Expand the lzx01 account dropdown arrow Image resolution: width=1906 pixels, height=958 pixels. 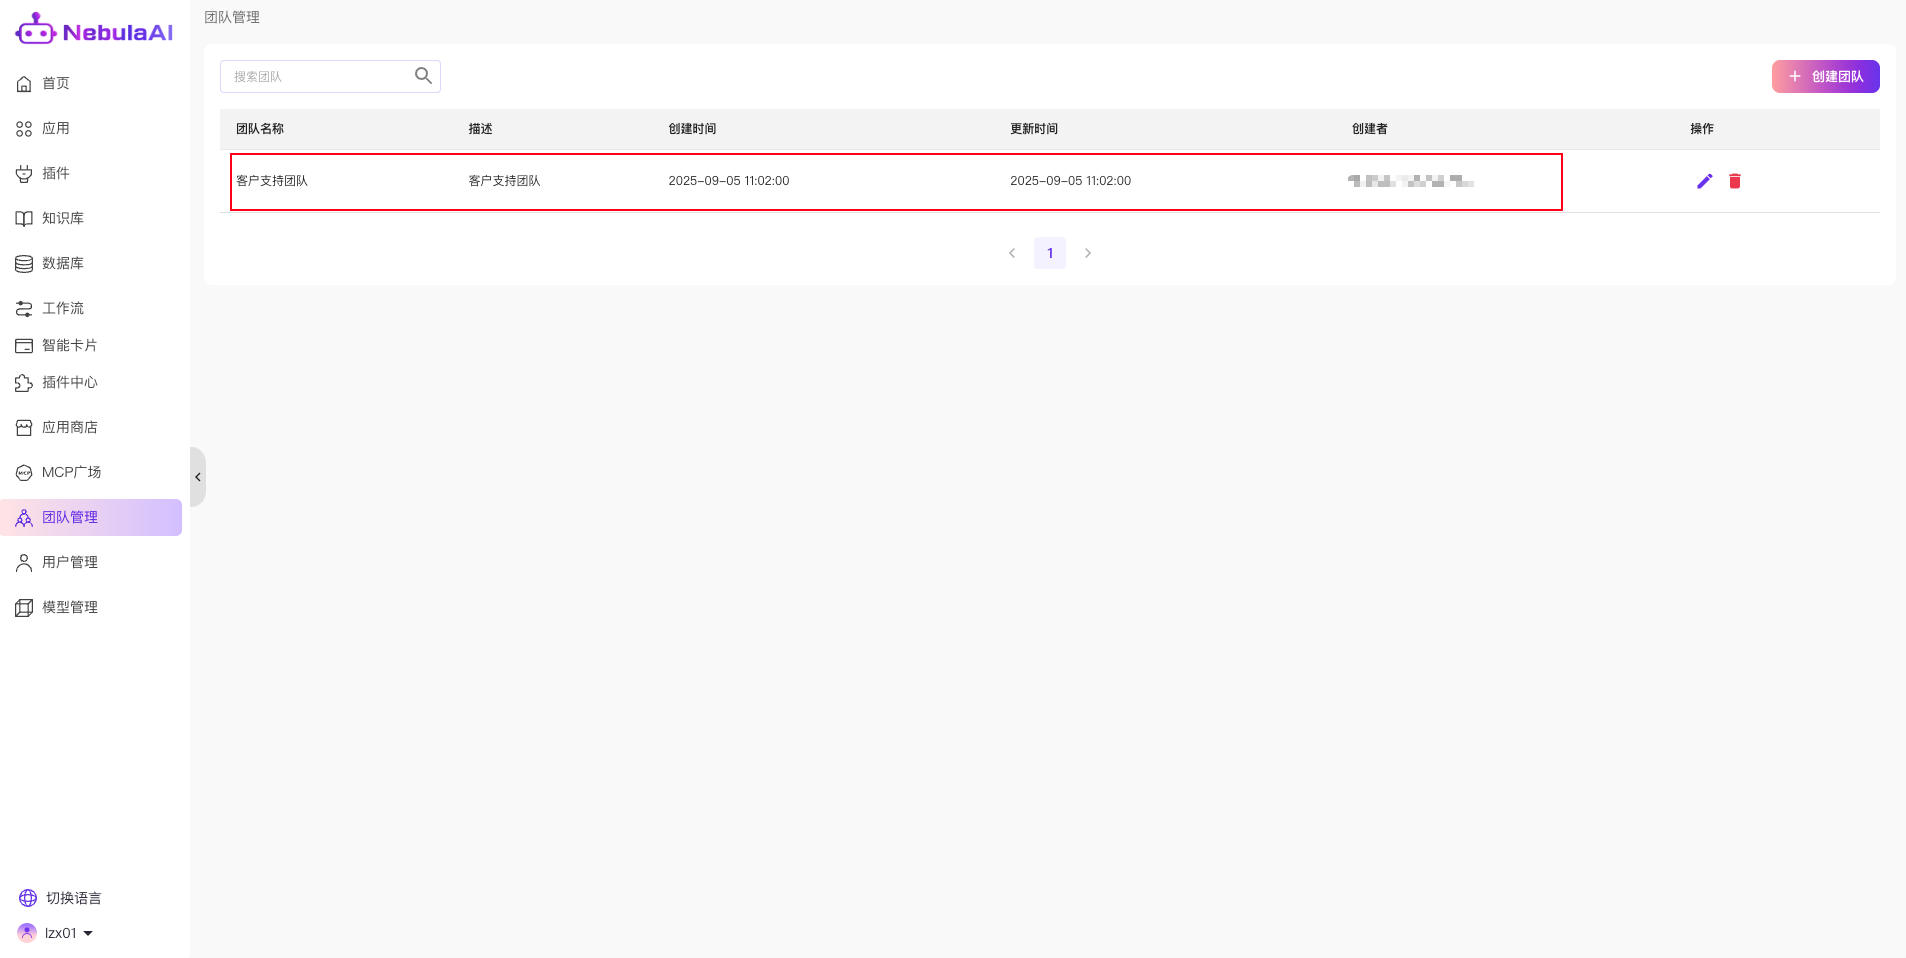[88, 933]
